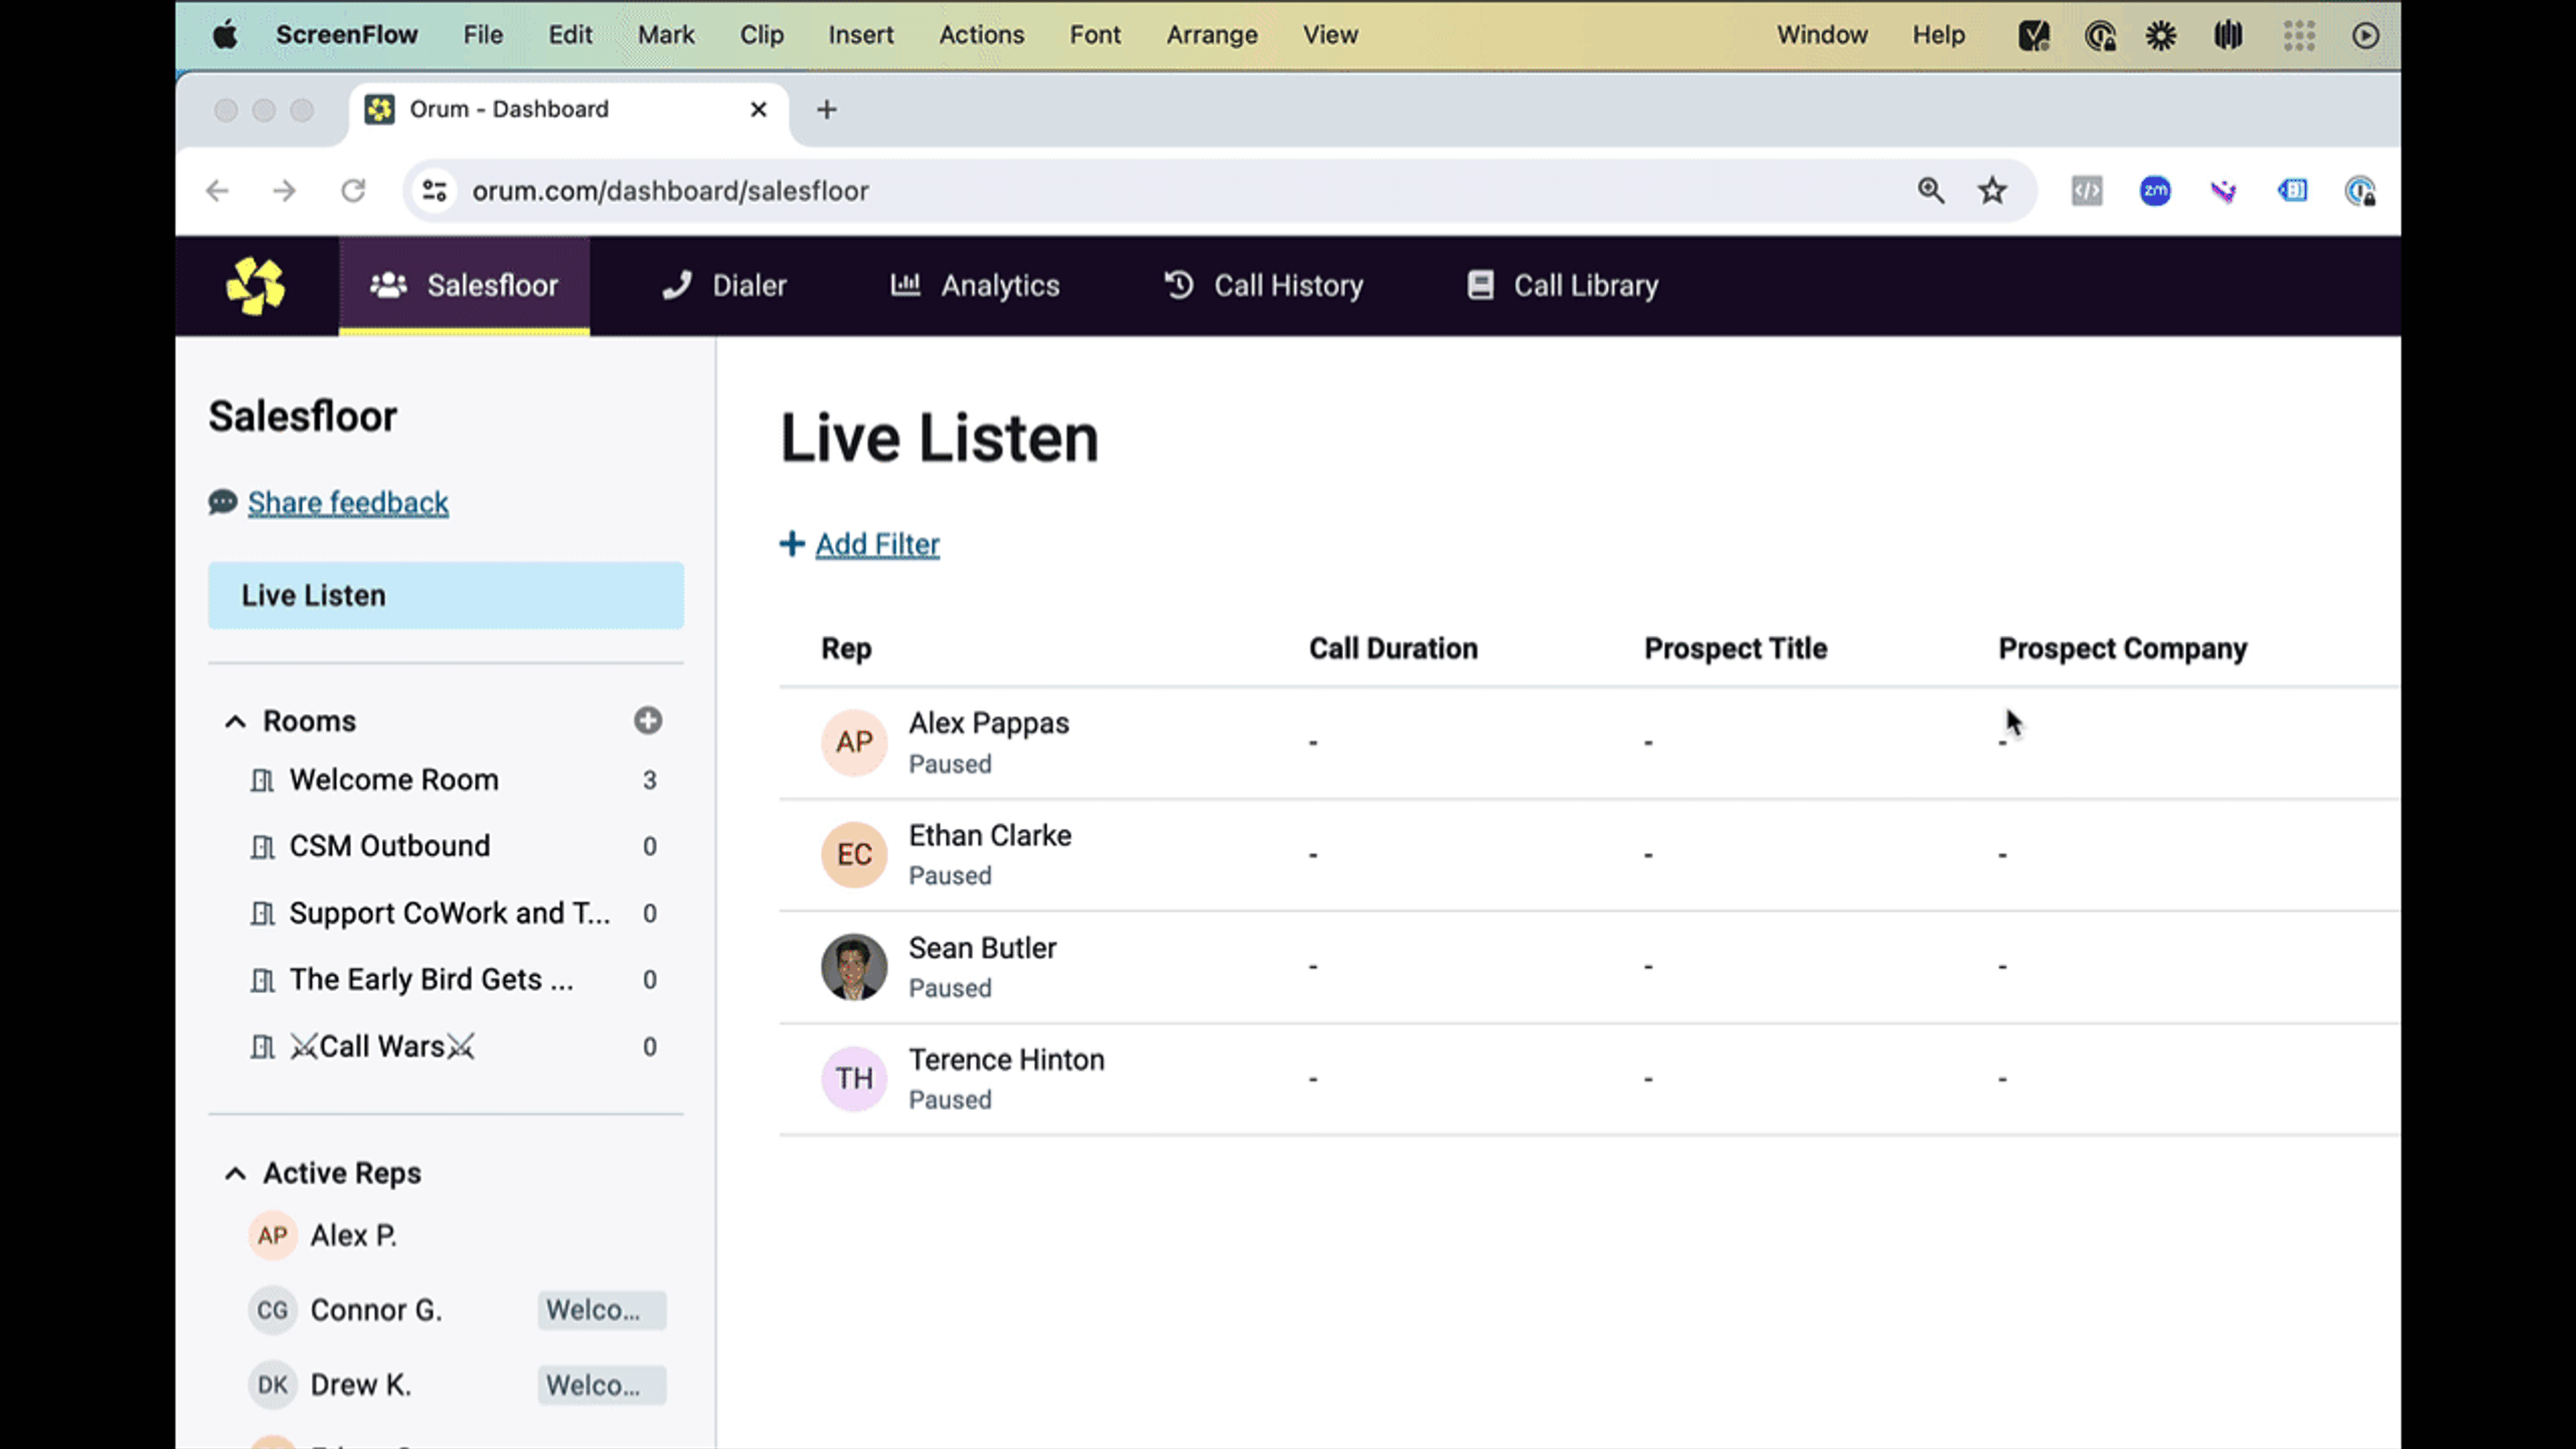Open site information icon in address bar
This screenshot has width=2576, height=1449.
[434, 190]
